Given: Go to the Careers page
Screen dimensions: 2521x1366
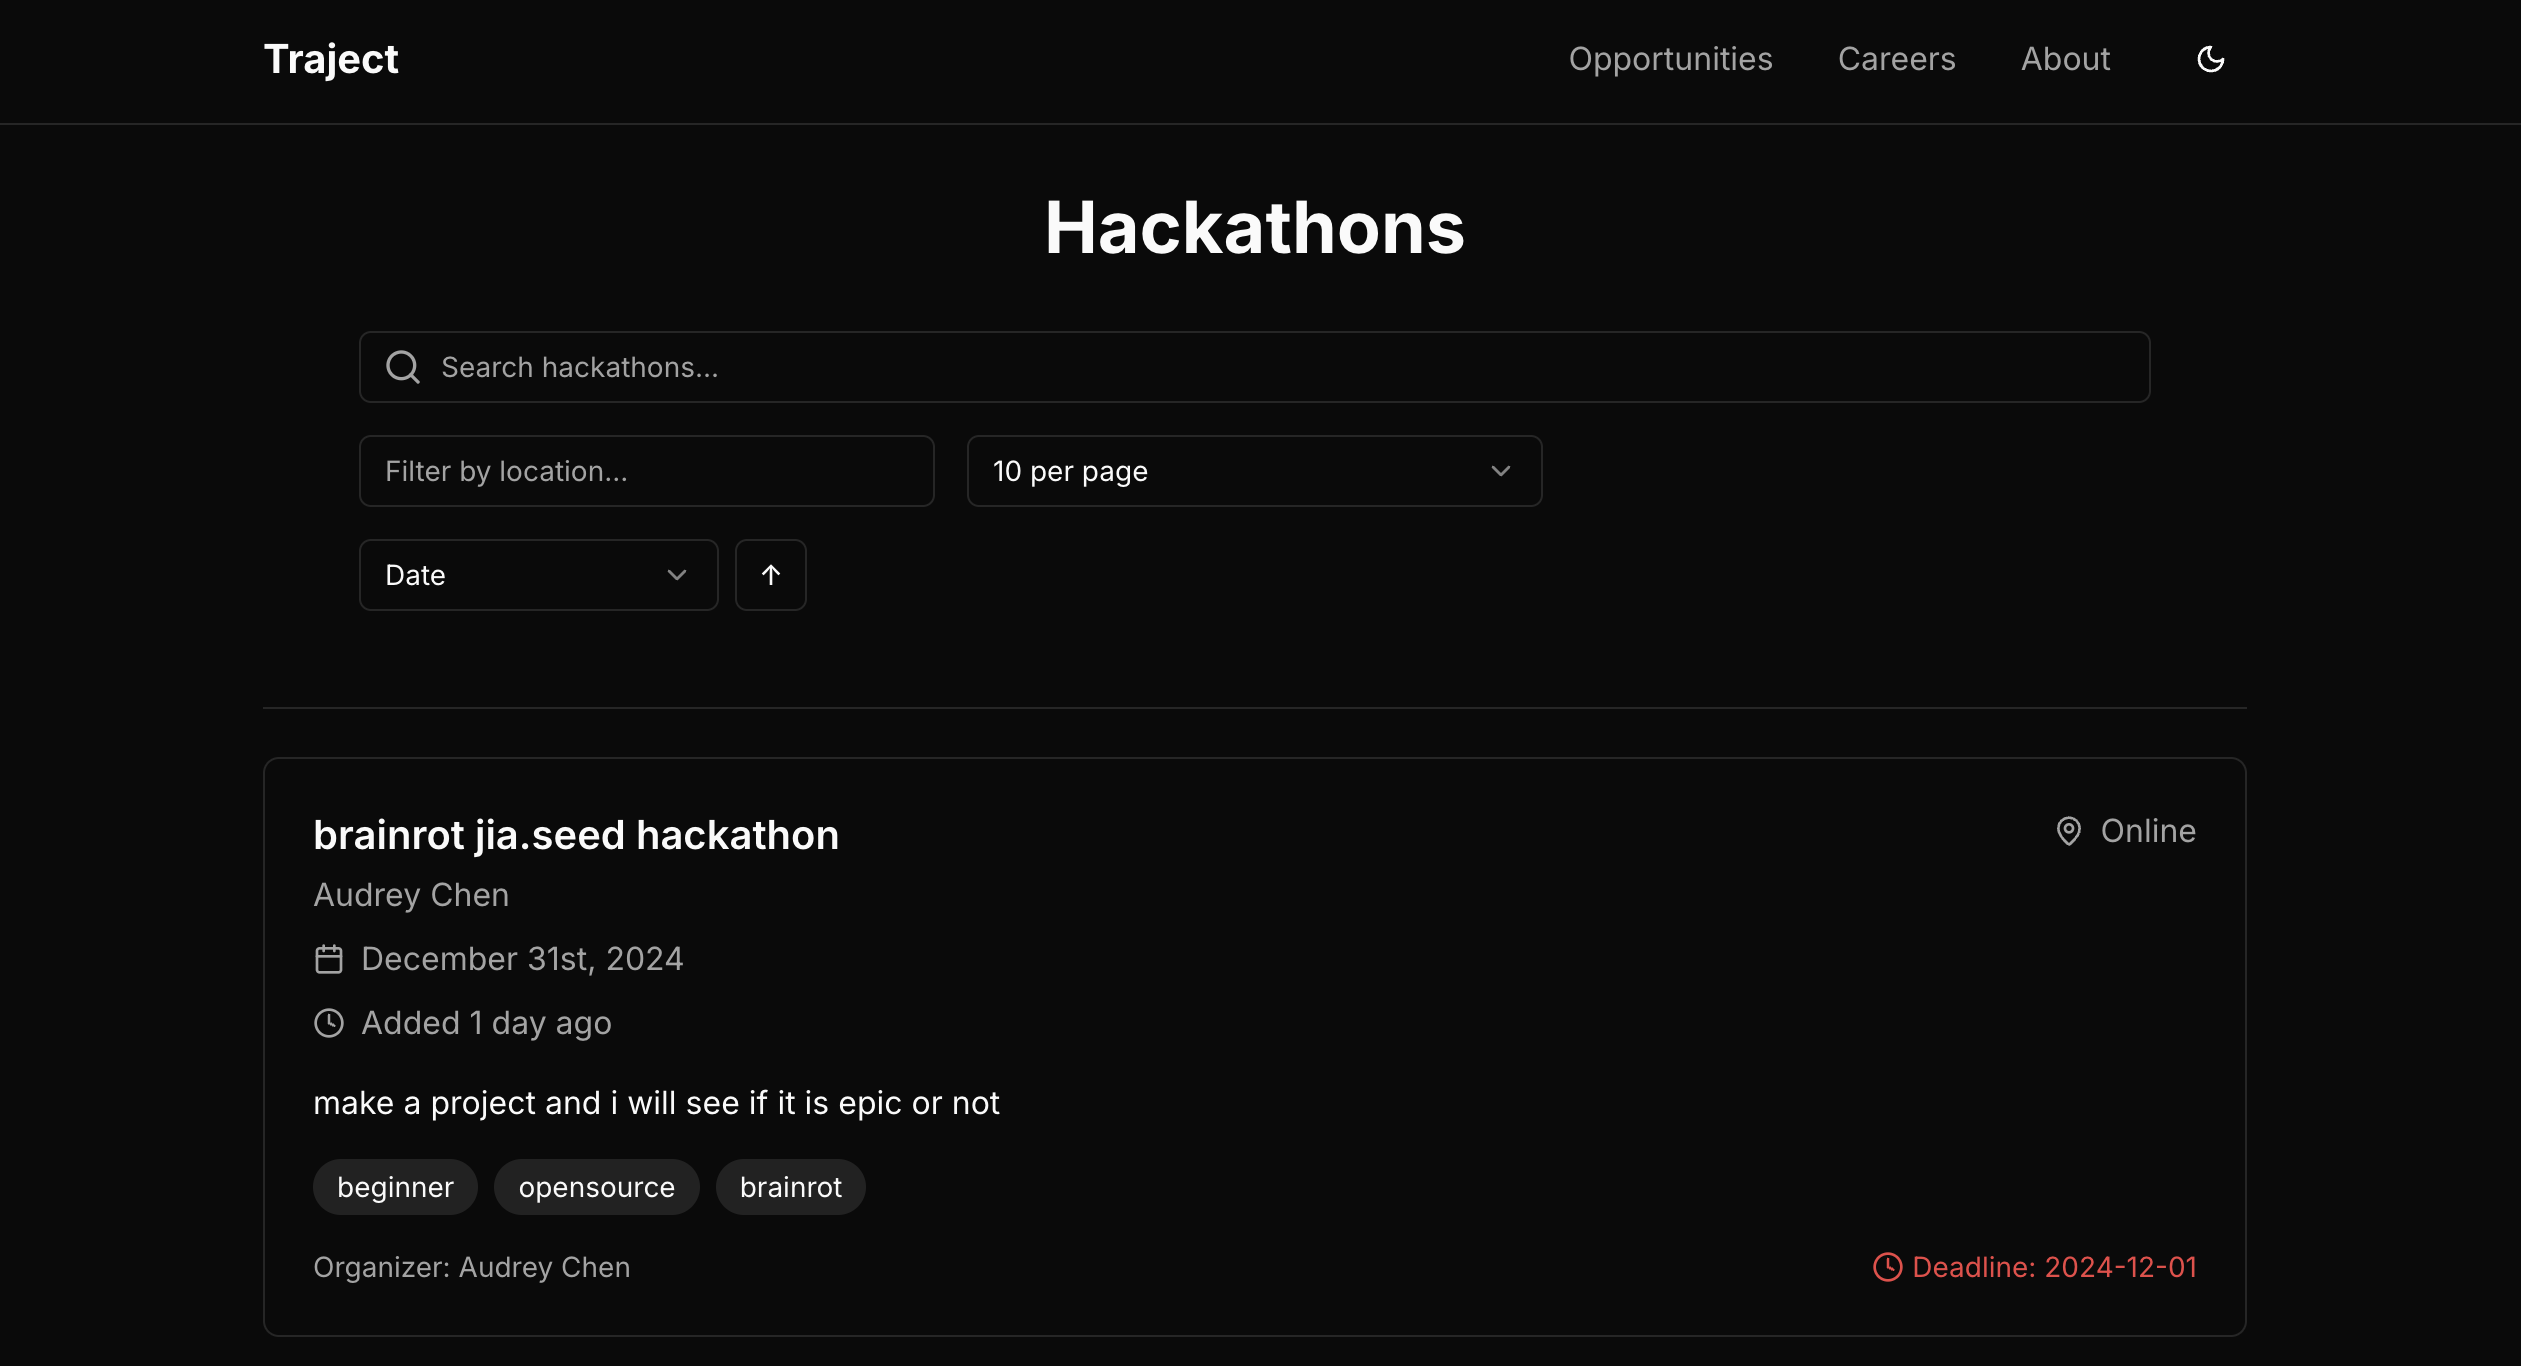Looking at the screenshot, I should tap(1896, 59).
